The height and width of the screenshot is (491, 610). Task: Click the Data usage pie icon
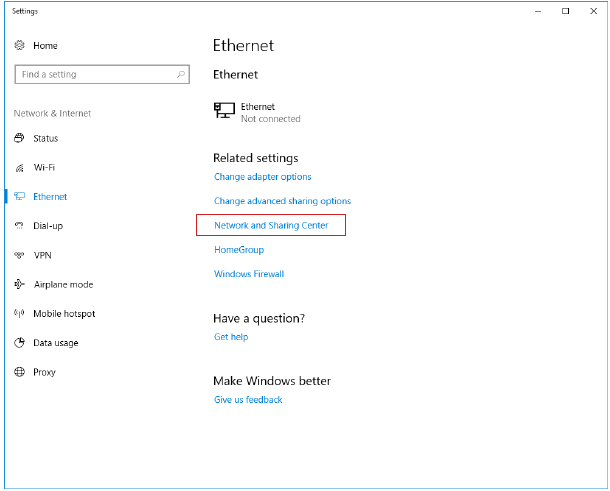click(x=19, y=343)
